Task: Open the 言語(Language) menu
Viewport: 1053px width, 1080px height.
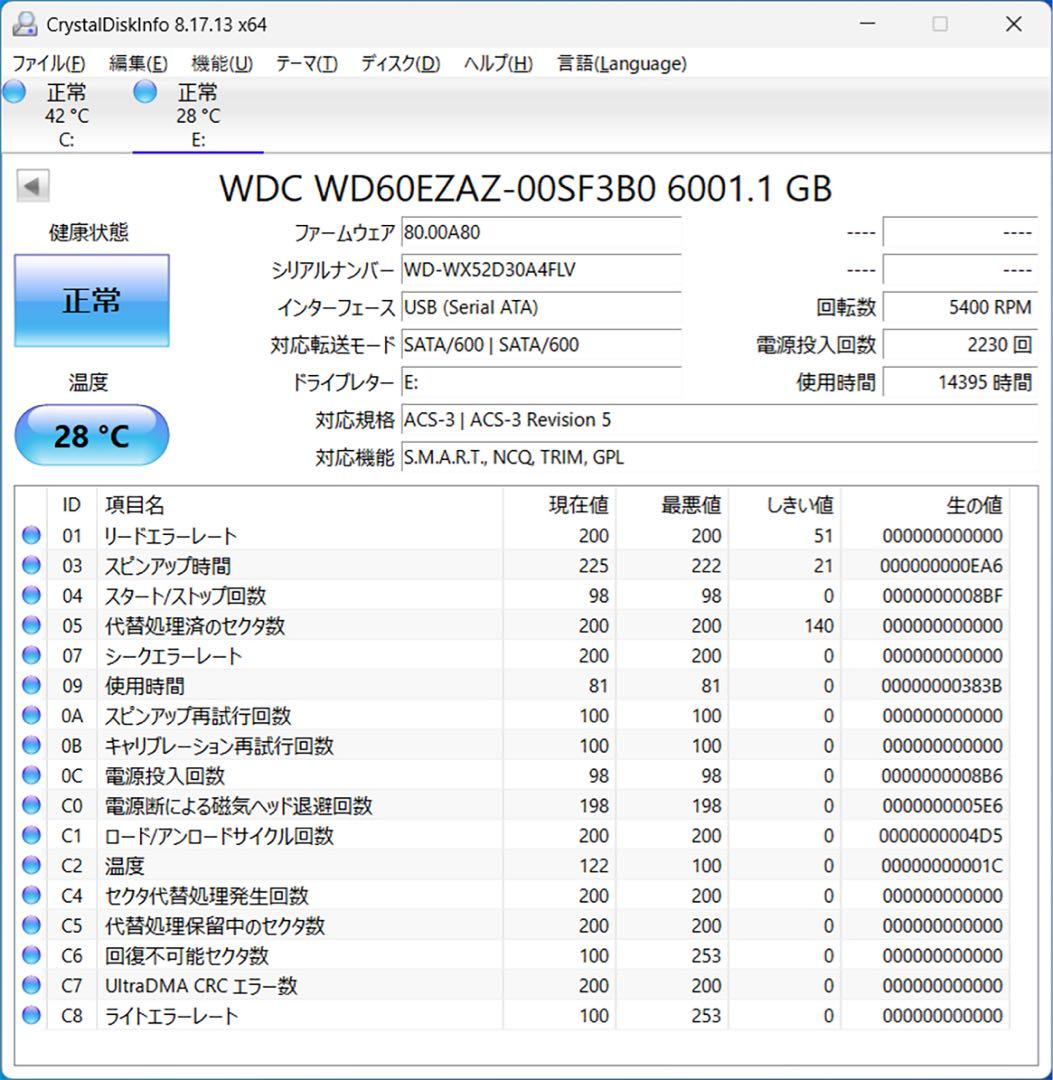Action: point(621,63)
